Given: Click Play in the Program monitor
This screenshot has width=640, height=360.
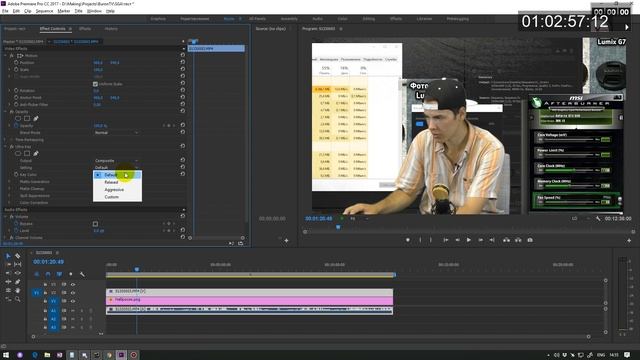Looking at the screenshot, I should tap(469, 240).
